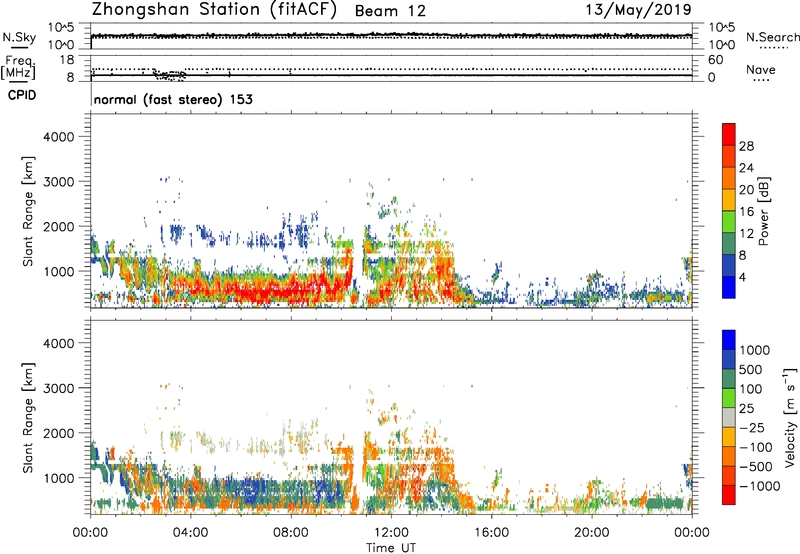Click the 'Power [dB]' colorbar label

pos(763,211)
